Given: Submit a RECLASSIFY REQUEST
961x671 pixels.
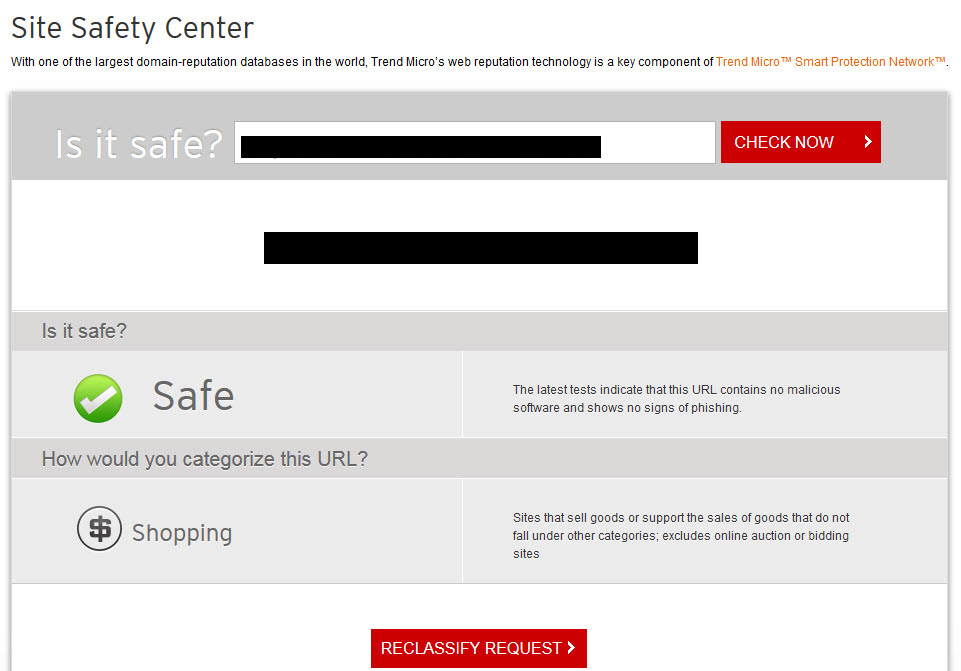Looking at the screenshot, I should click(x=478, y=648).
